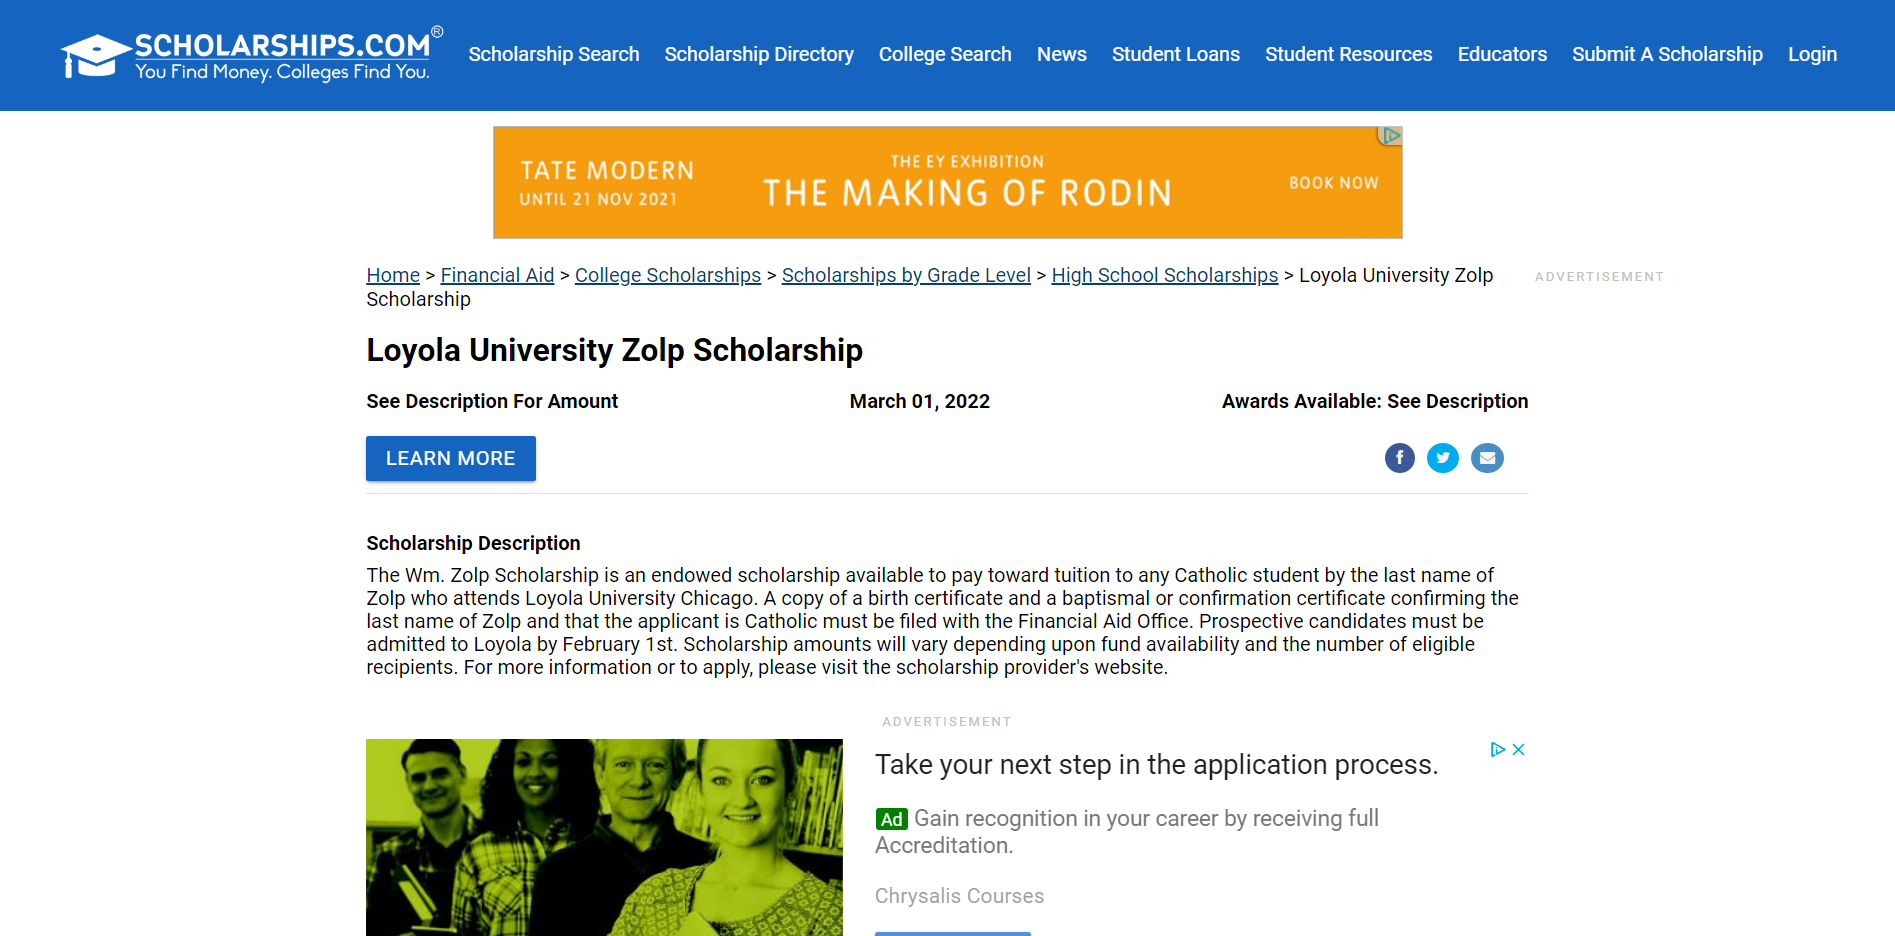Select College Search from the navigation
Screen dimensions: 1895x936
(944, 54)
